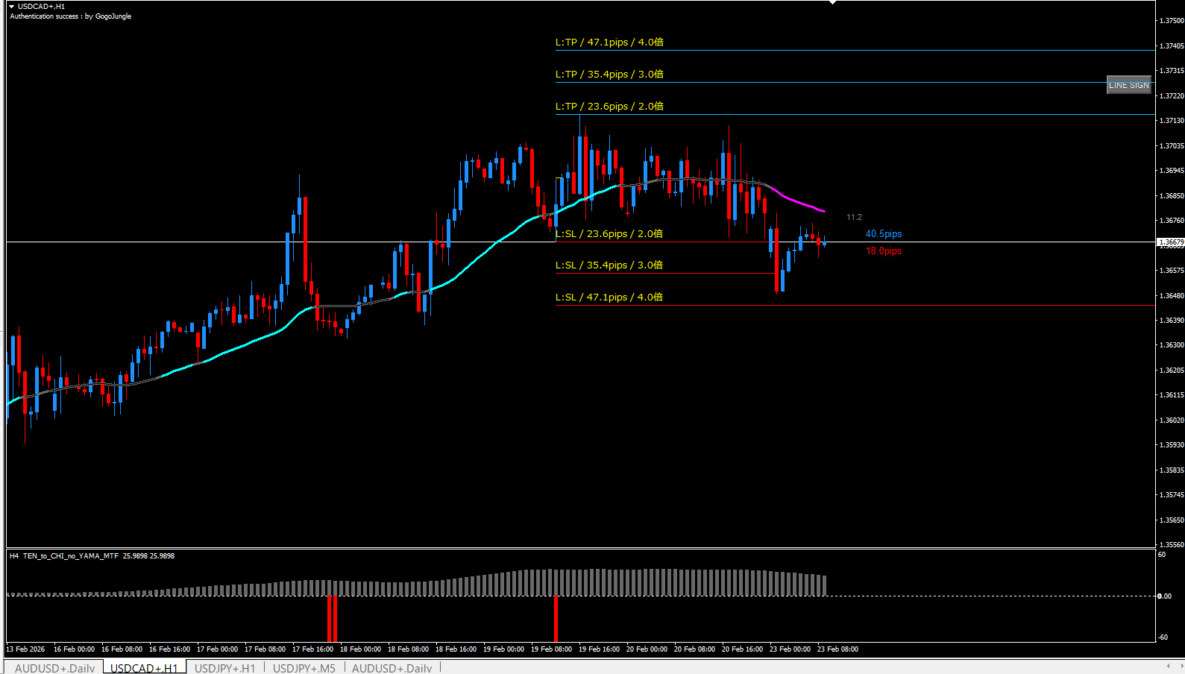Screen dimensions: 1185x674
Task: Open the rightmost AUDUSD+.Daily tab
Action: pos(391,667)
